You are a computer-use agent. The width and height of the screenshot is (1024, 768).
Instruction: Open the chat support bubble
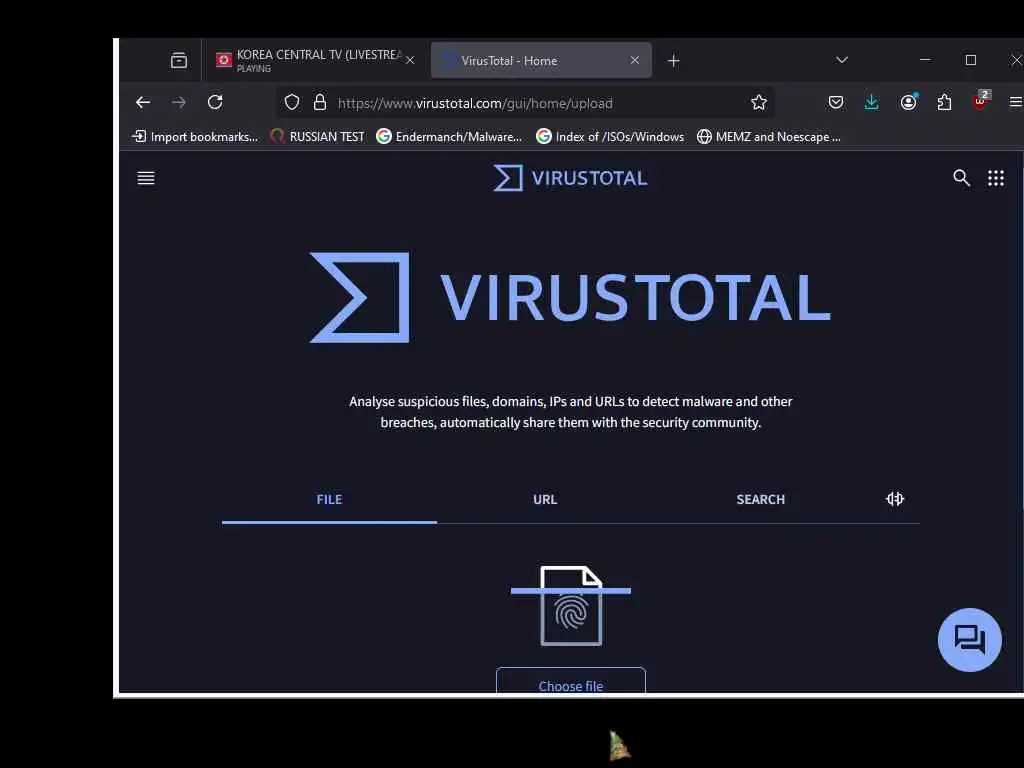click(x=969, y=639)
